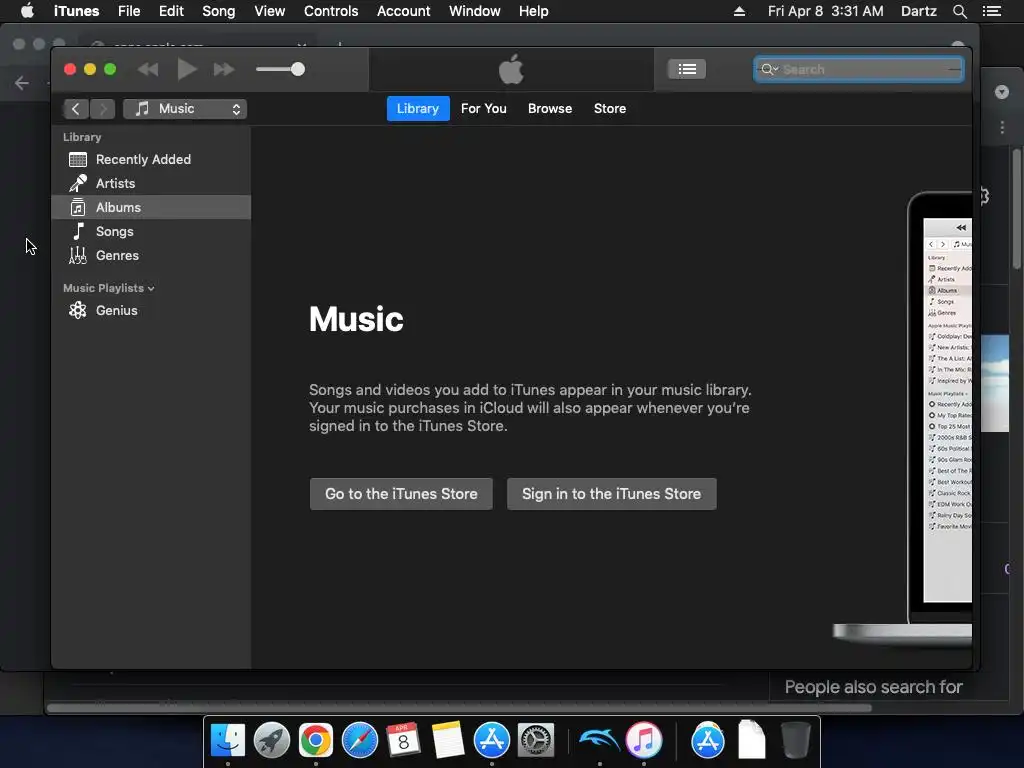
Task: Open the Window menu
Action: [475, 11]
